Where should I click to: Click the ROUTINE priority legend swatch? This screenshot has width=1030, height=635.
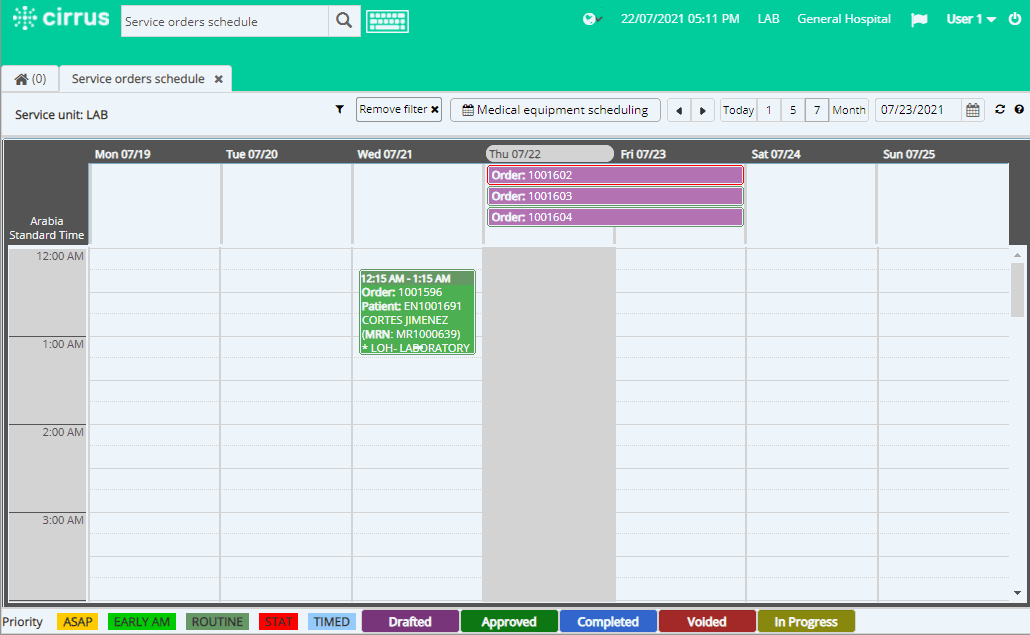point(217,621)
